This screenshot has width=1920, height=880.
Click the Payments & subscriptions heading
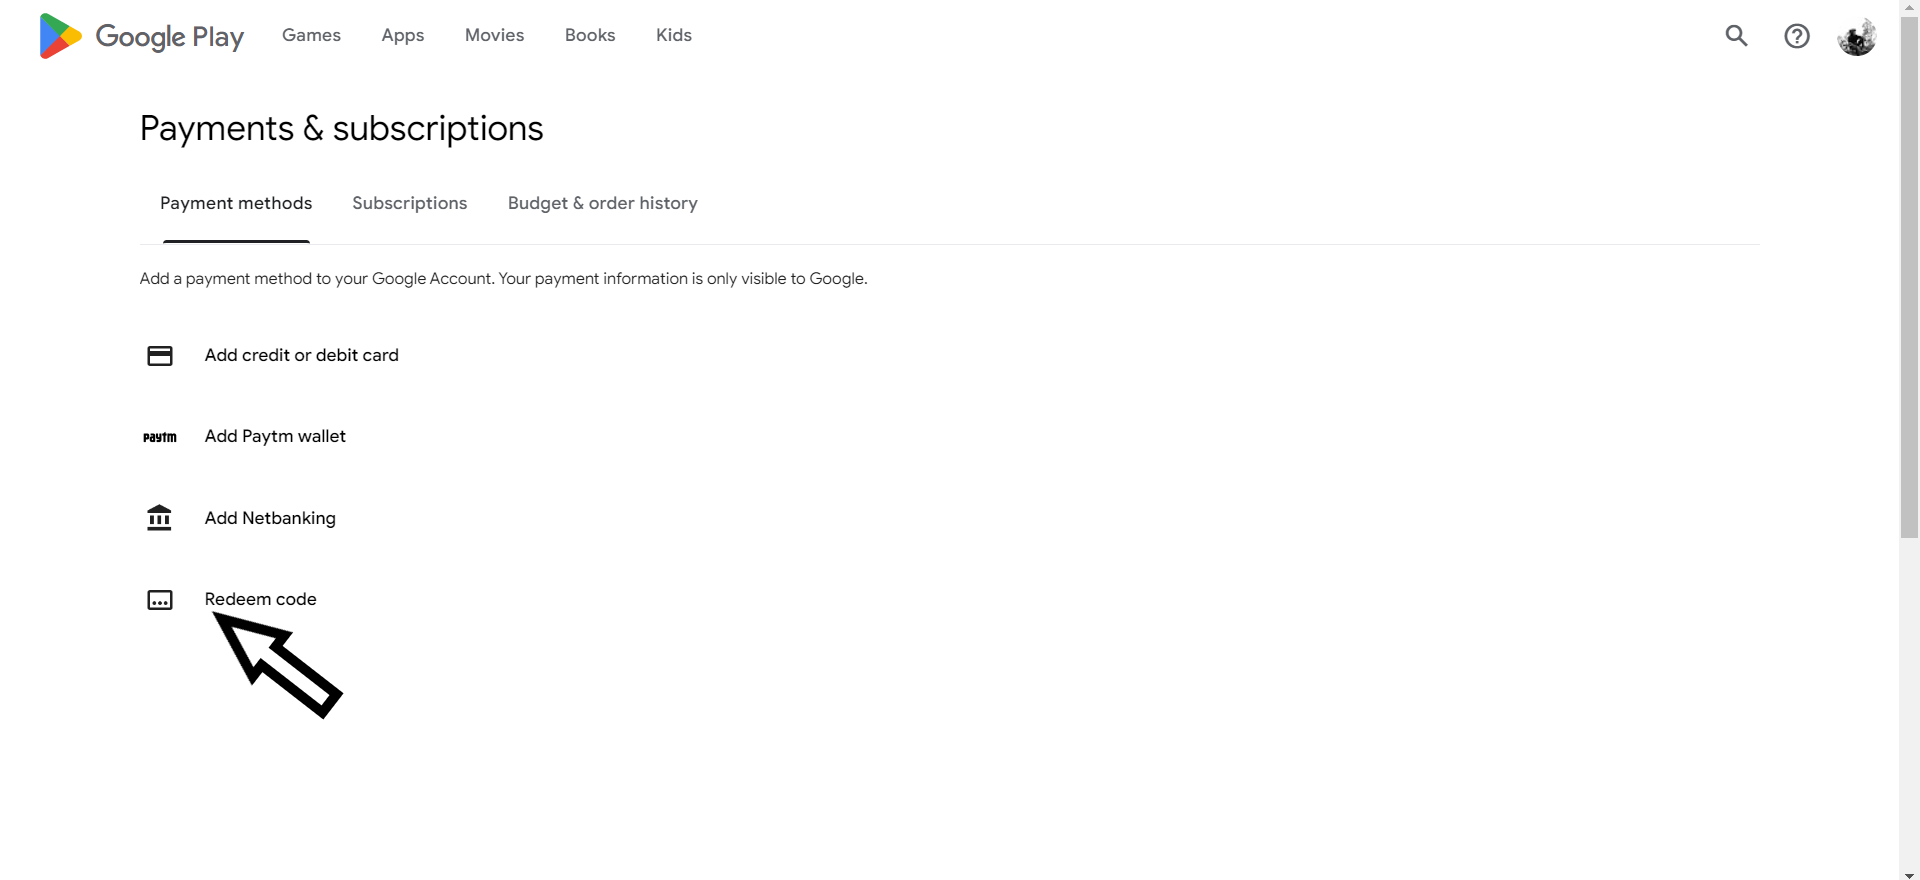[342, 129]
